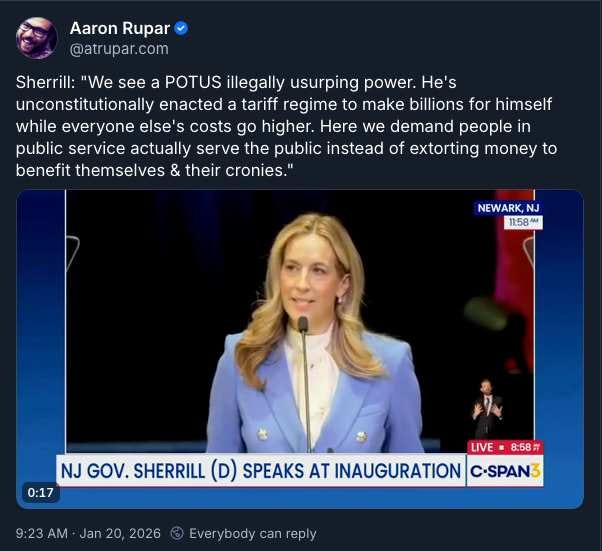Click the 11:58 AM clock label
Viewport: 602px width, 551px height.
point(523,222)
